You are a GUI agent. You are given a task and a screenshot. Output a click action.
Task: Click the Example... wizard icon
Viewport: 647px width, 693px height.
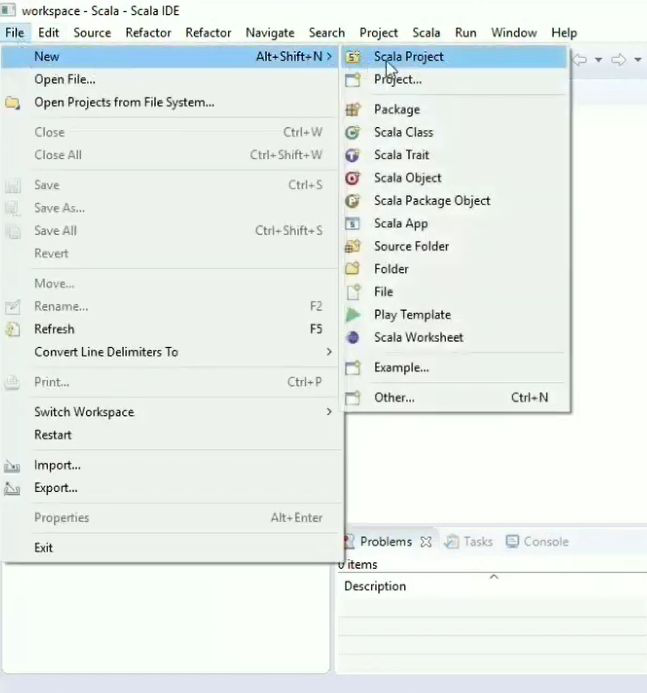pos(353,368)
